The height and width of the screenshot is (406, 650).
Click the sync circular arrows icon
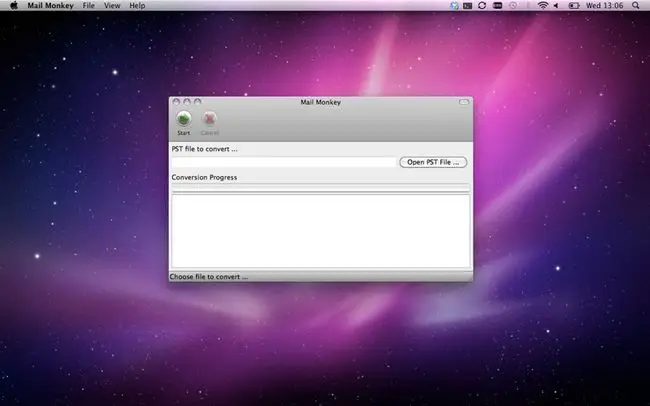[x=482, y=5]
